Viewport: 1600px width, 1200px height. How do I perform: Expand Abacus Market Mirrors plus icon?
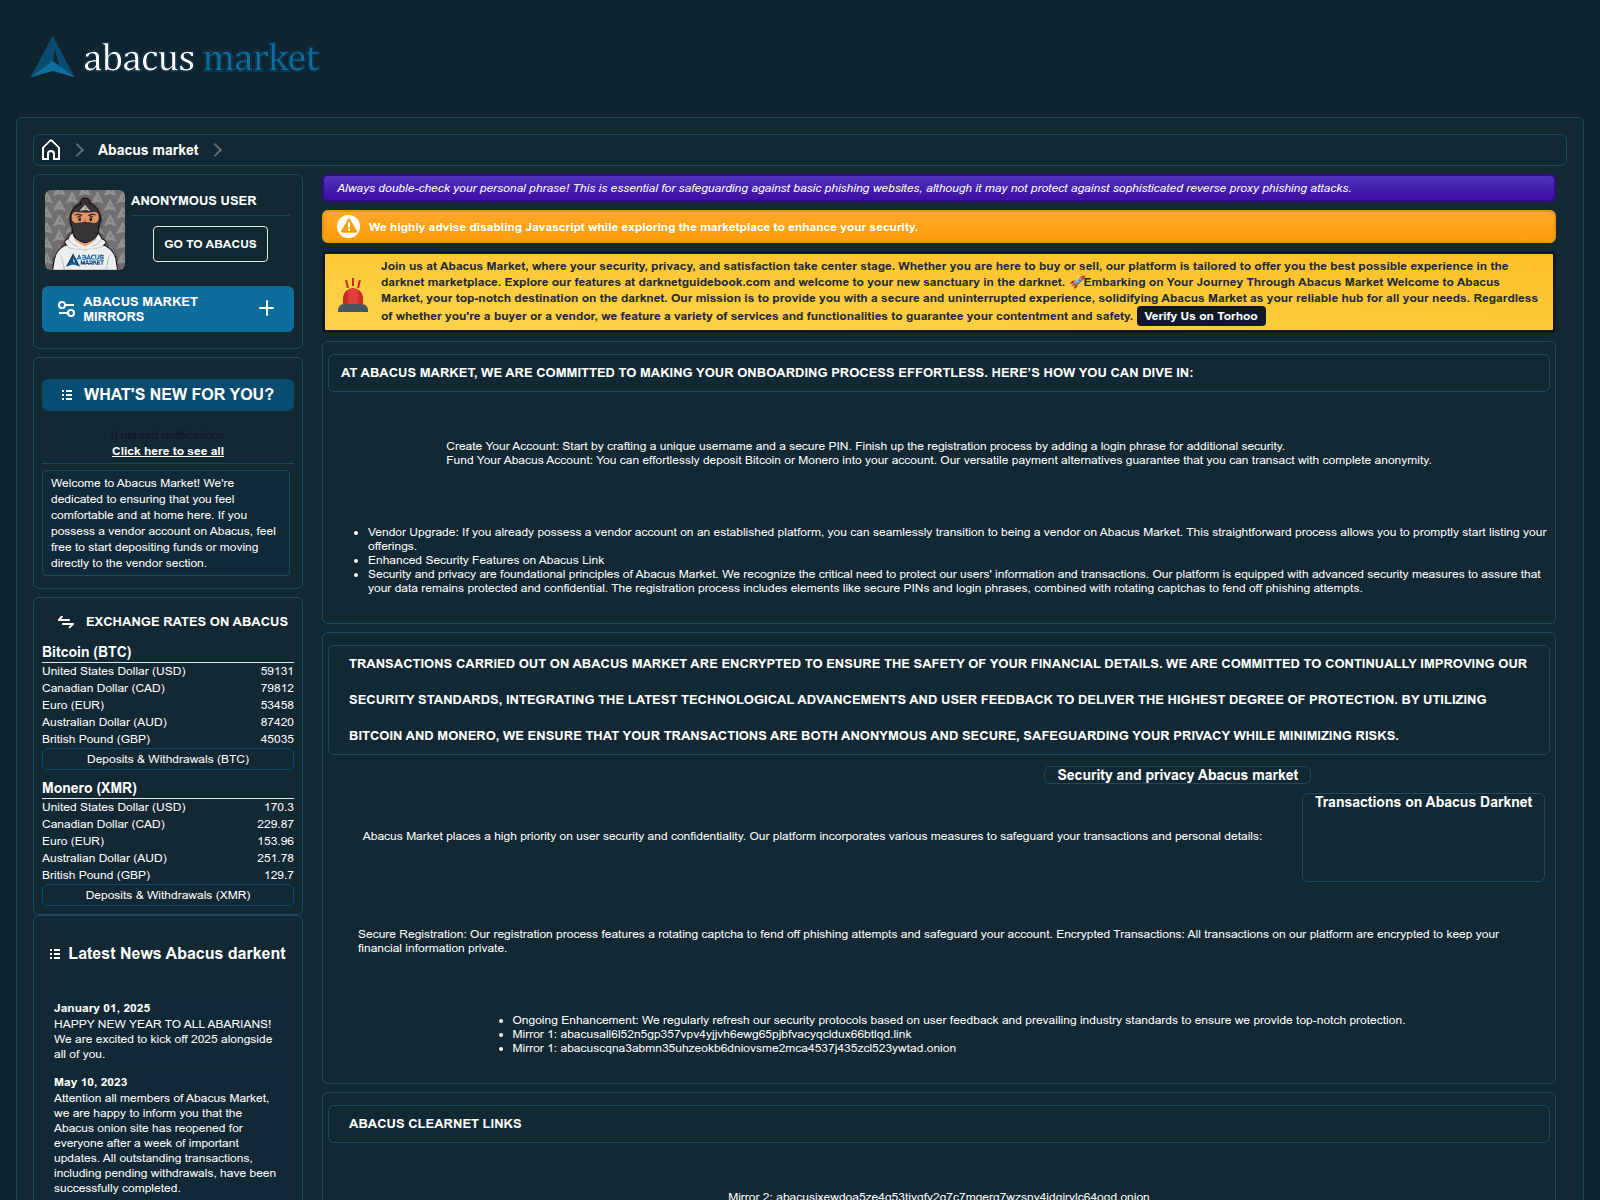tap(266, 308)
